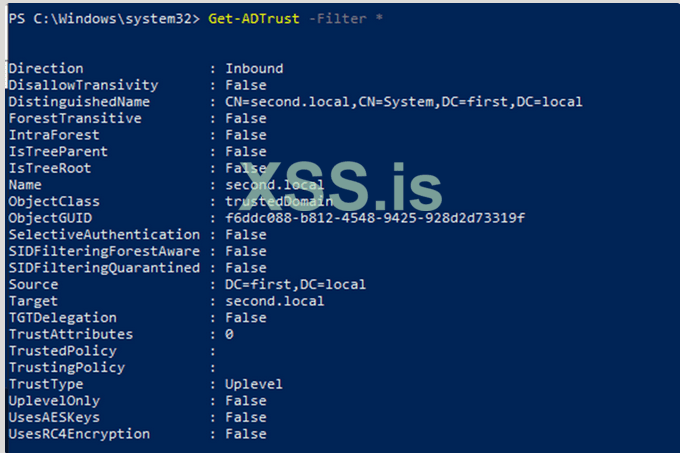
Task: Click the CN=second.local distinguished name value
Action: [x=403, y=102]
